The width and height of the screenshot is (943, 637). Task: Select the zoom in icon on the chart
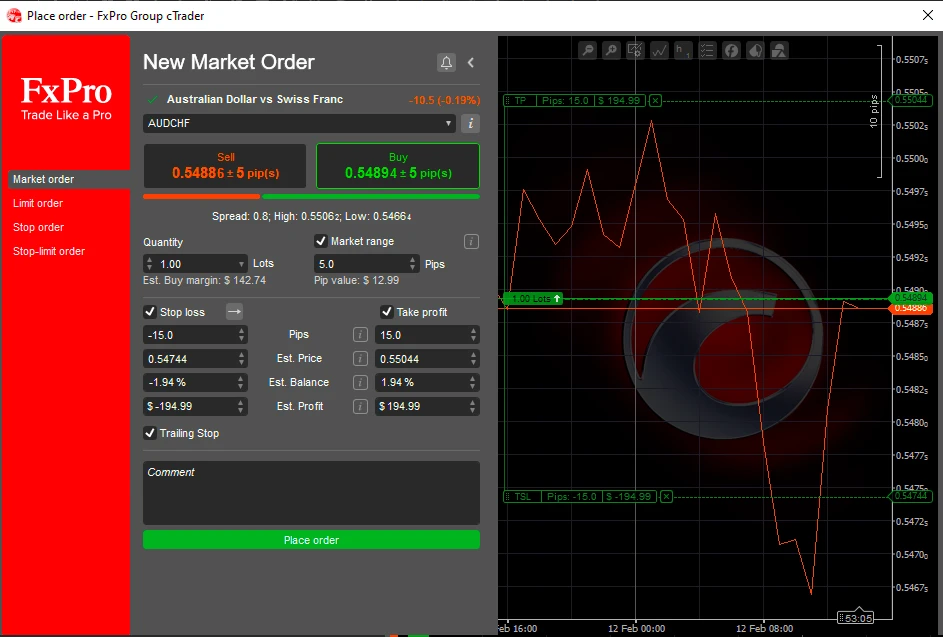pyautogui.click(x=612, y=50)
